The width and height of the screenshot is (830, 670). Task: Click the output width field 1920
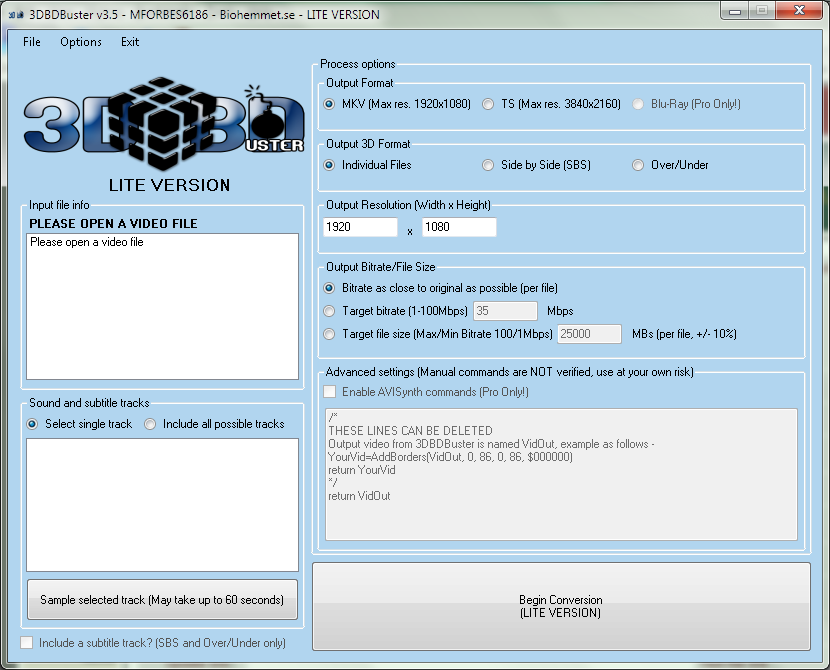click(x=360, y=227)
